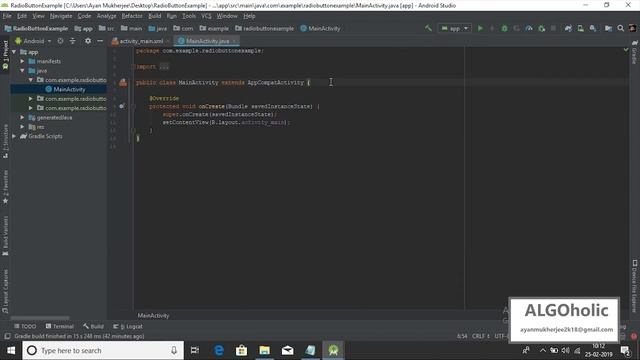640x360 pixels.
Task: Open the Analyze menu
Action: tap(107, 16)
